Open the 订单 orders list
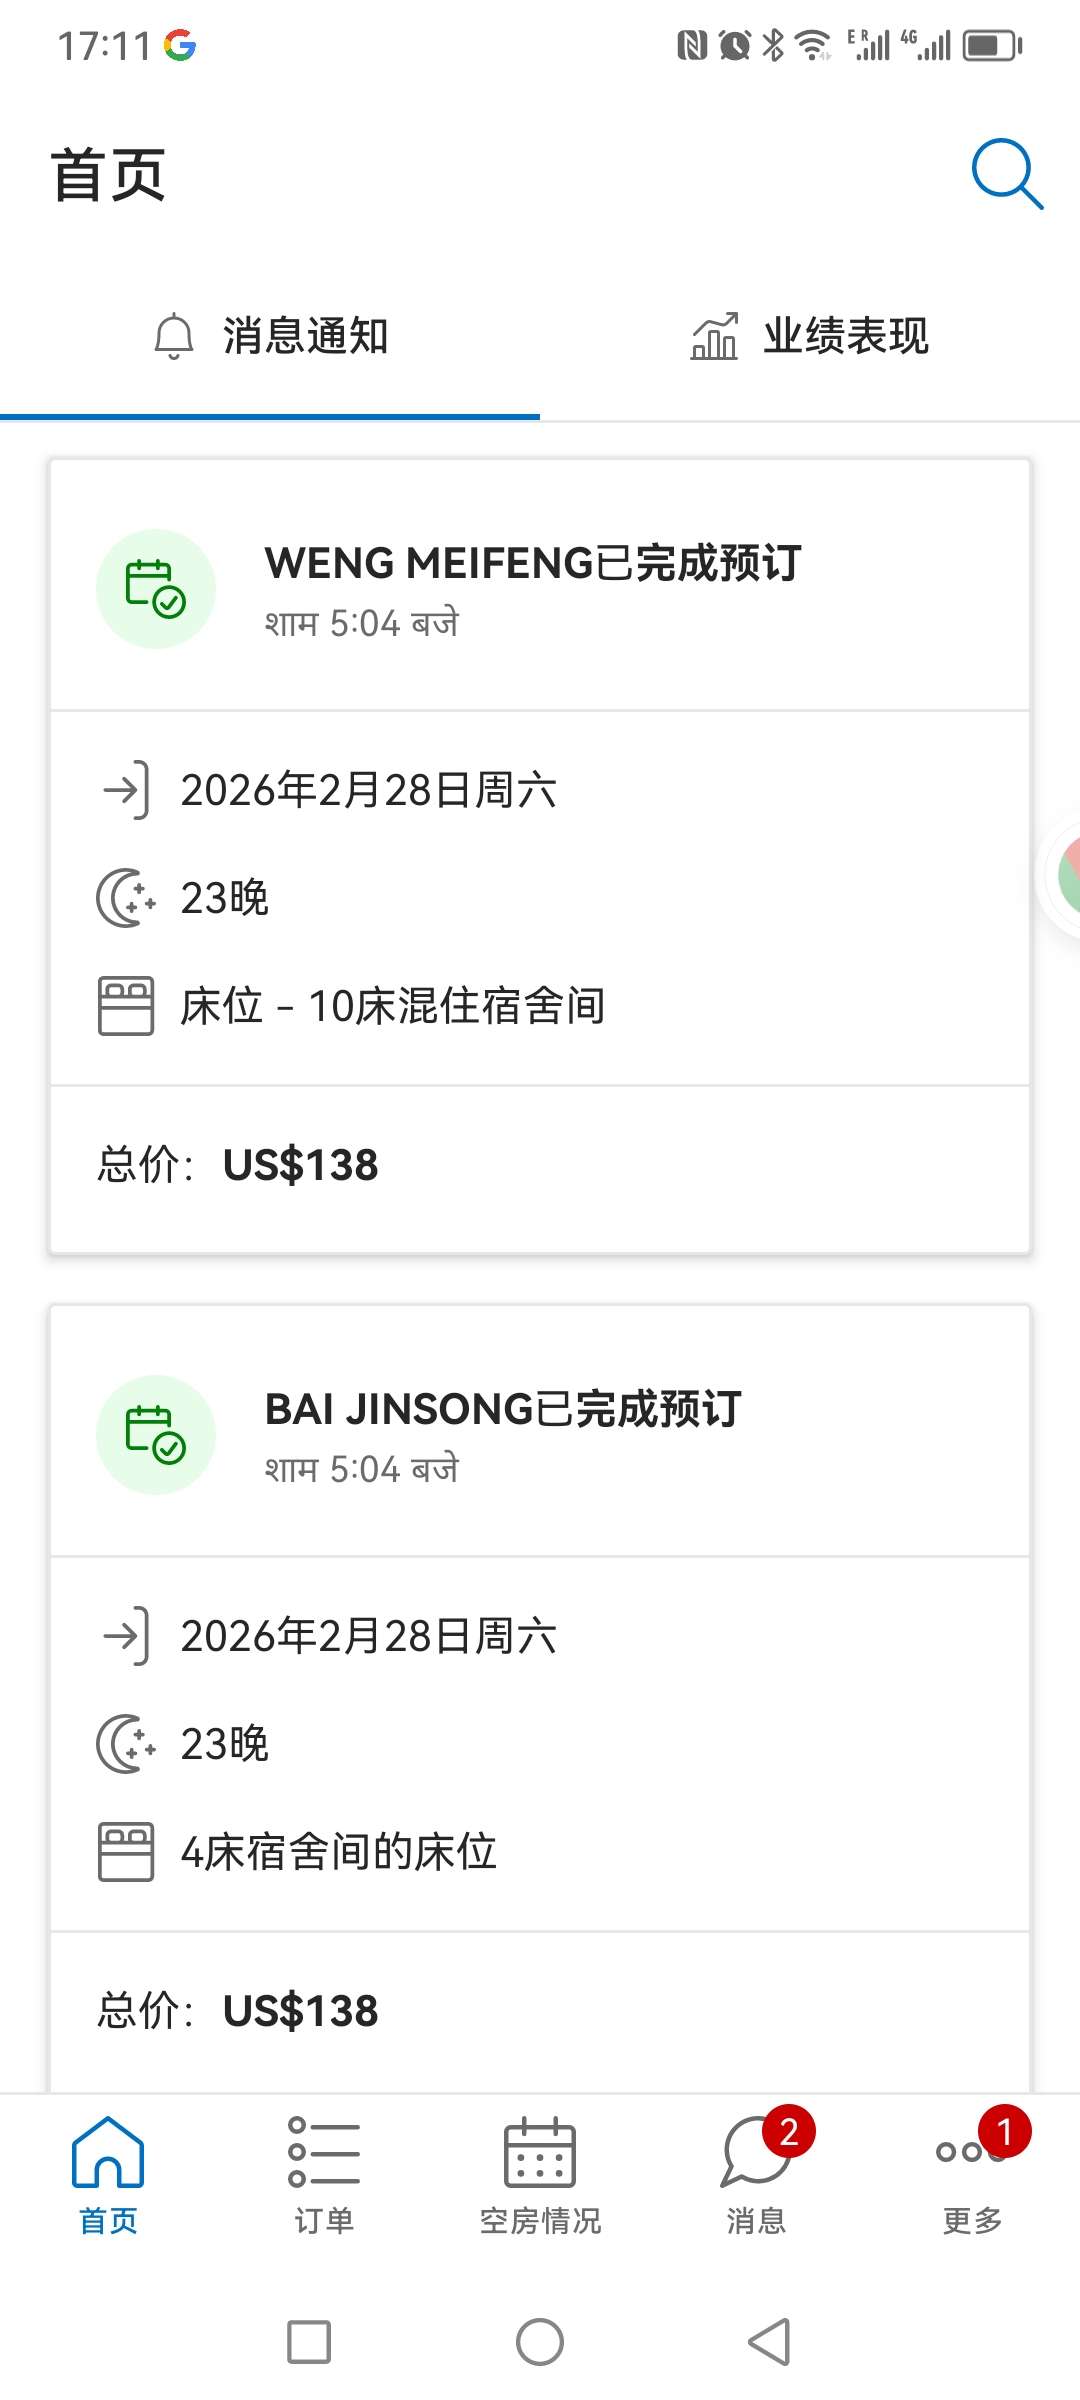The height and width of the screenshot is (2400, 1080). tap(324, 2176)
